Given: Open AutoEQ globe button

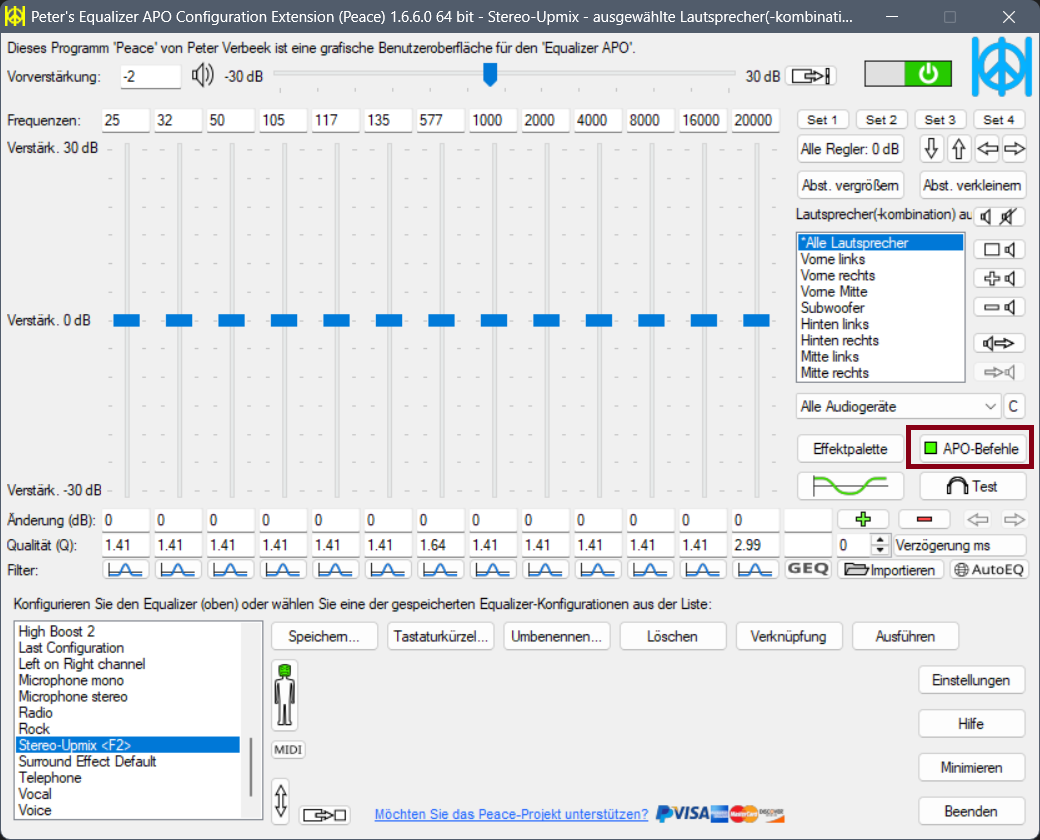Looking at the screenshot, I should (989, 570).
